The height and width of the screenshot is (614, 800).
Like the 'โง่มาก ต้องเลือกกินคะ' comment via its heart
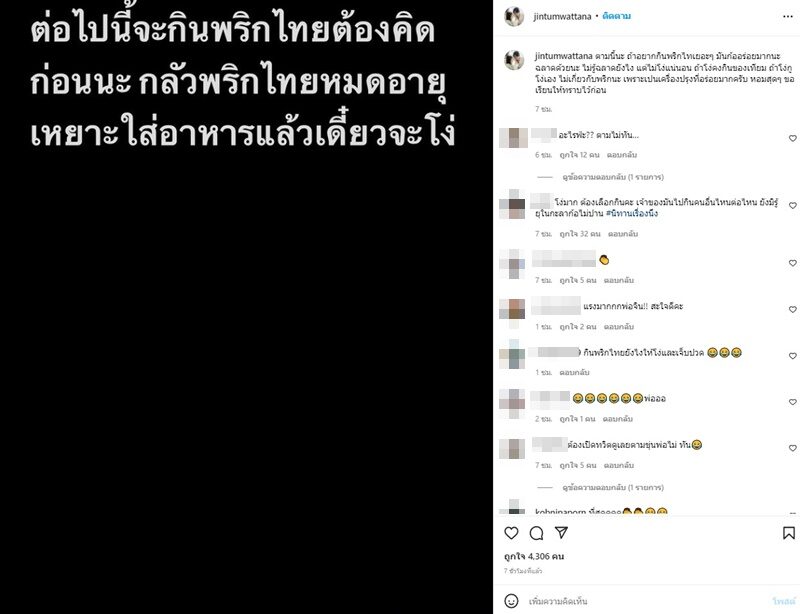click(792, 206)
